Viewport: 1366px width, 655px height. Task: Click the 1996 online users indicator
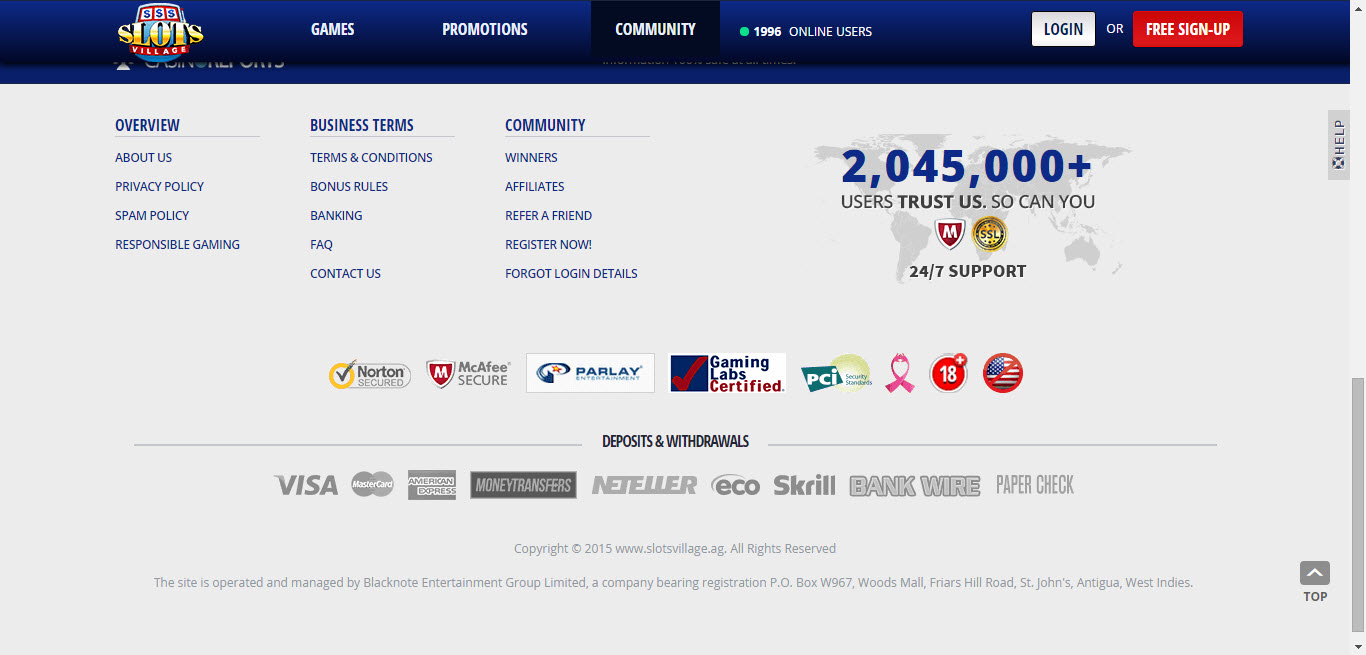pyautogui.click(x=806, y=31)
